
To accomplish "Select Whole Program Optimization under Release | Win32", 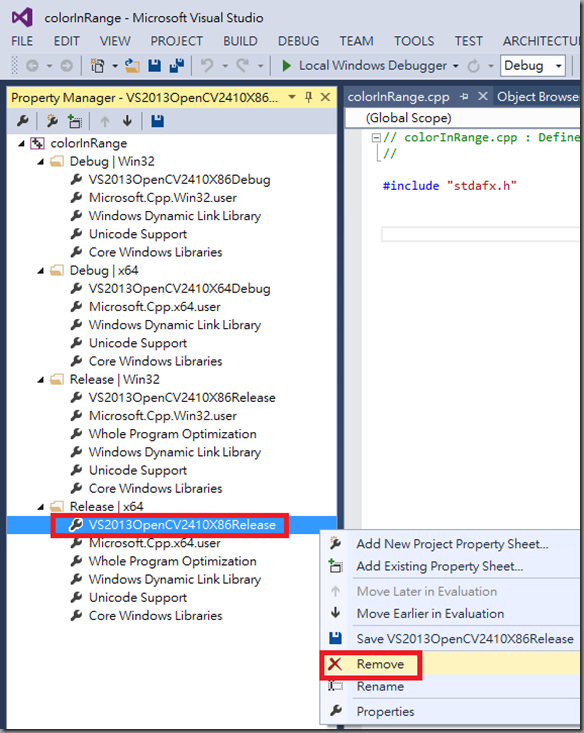I will coord(173,434).
